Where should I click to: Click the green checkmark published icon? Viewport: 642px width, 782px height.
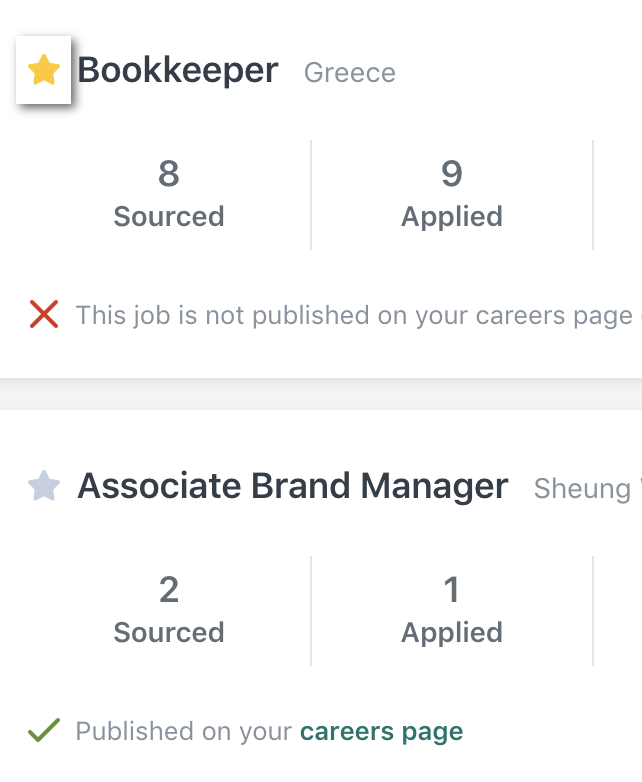click(44, 730)
